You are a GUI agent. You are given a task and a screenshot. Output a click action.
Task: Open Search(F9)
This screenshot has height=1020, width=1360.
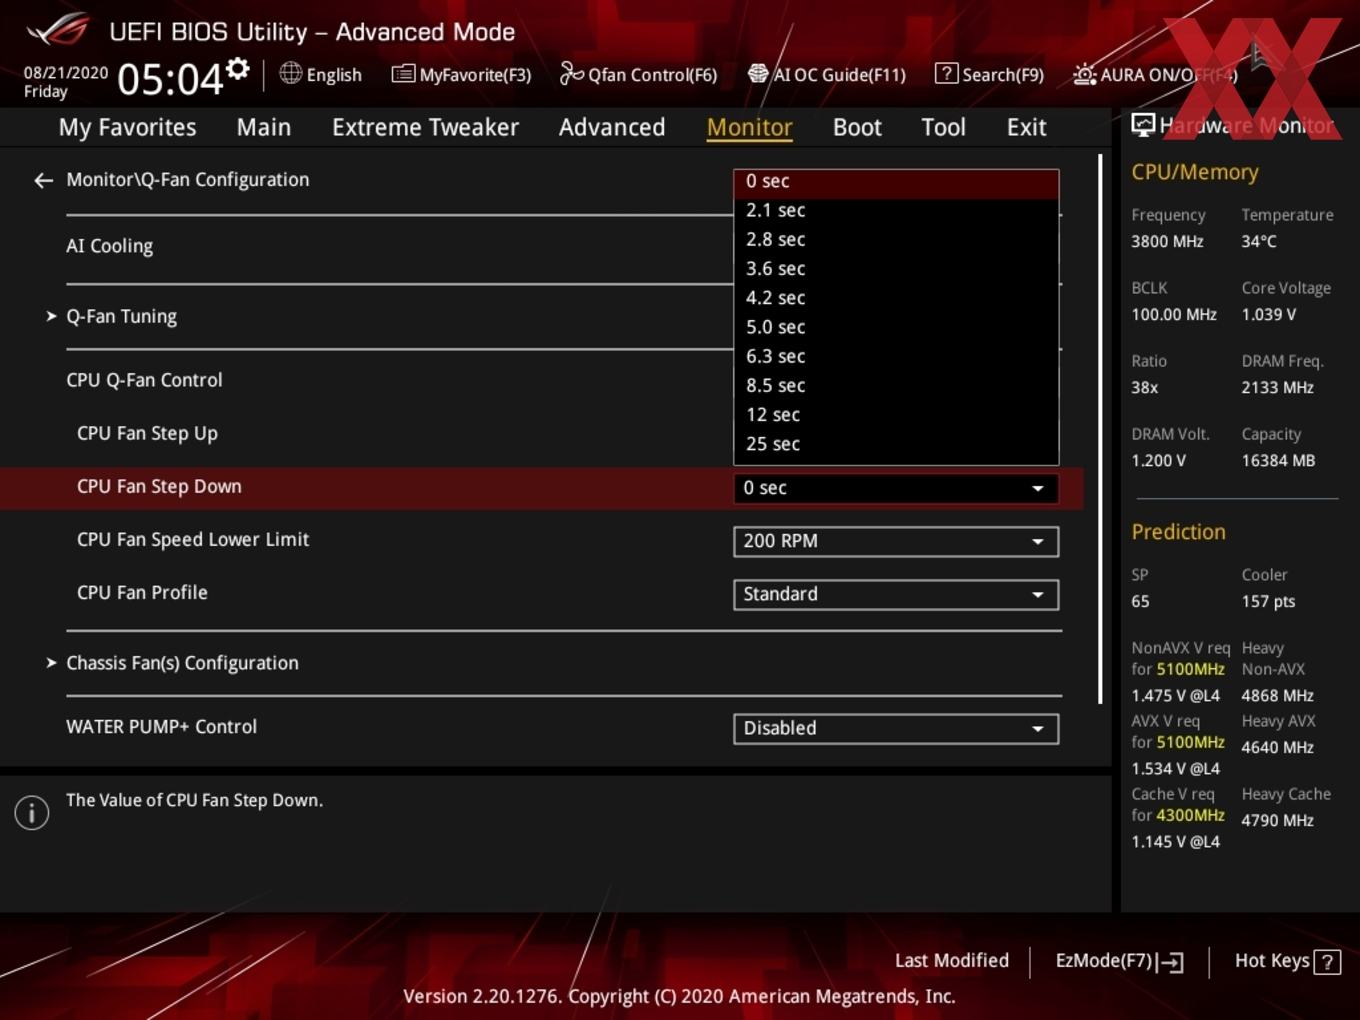[989, 74]
